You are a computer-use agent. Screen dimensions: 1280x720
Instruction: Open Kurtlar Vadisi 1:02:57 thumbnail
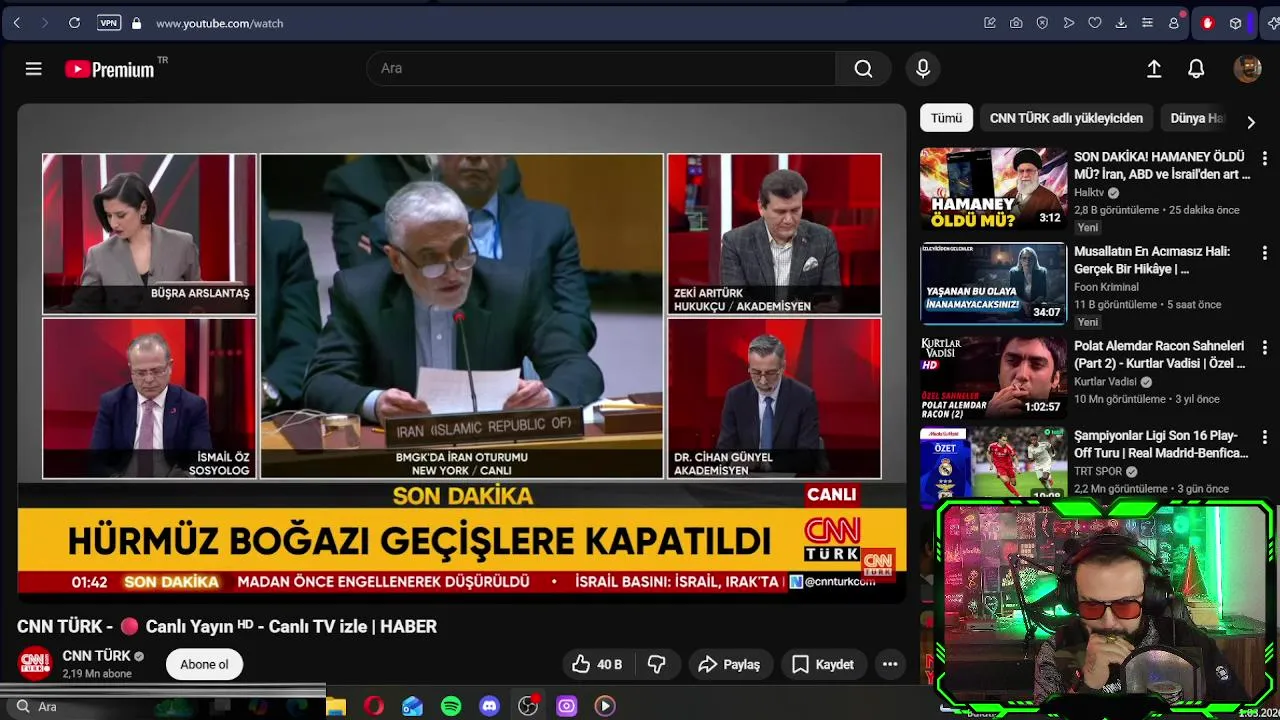click(993, 377)
